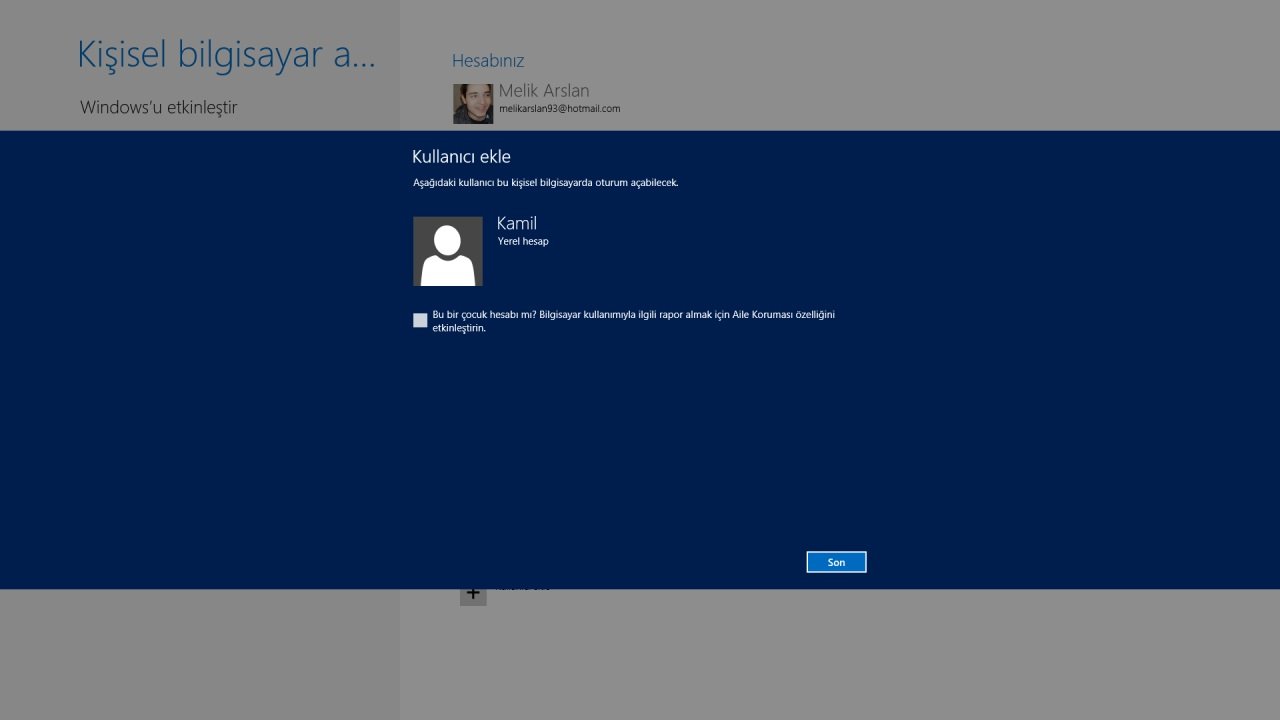Click the Kamil user name text
Screen dimensions: 1280x720
tap(517, 223)
